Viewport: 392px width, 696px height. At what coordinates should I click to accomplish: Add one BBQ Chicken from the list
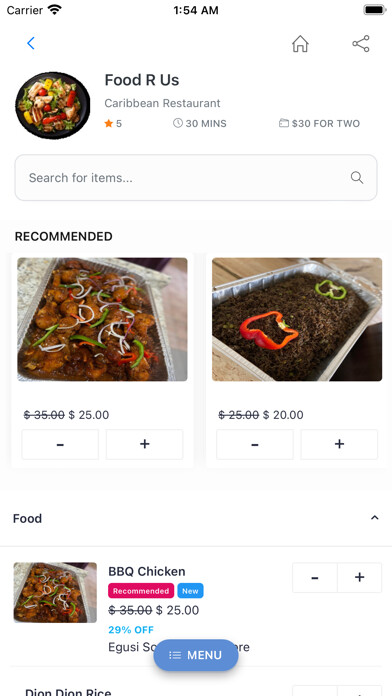pos(360,577)
